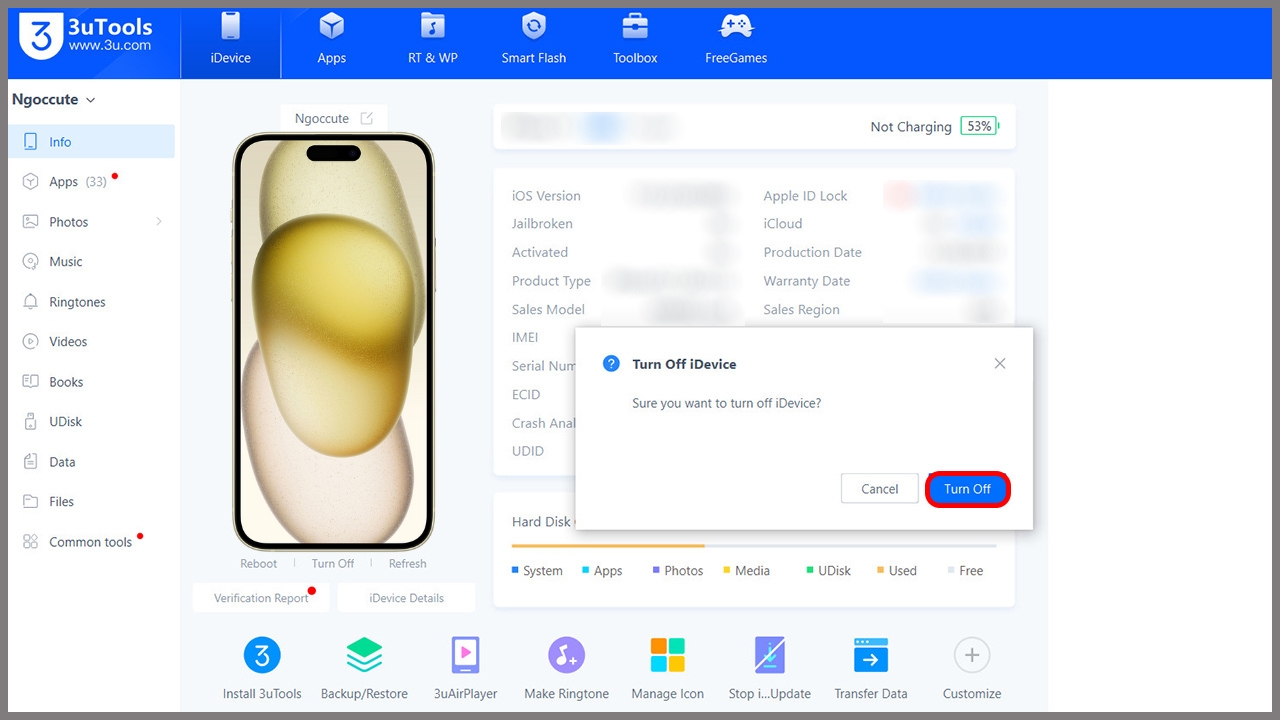Click the Make Ringtone icon
The image size is (1280, 720).
pyautogui.click(x=566, y=656)
